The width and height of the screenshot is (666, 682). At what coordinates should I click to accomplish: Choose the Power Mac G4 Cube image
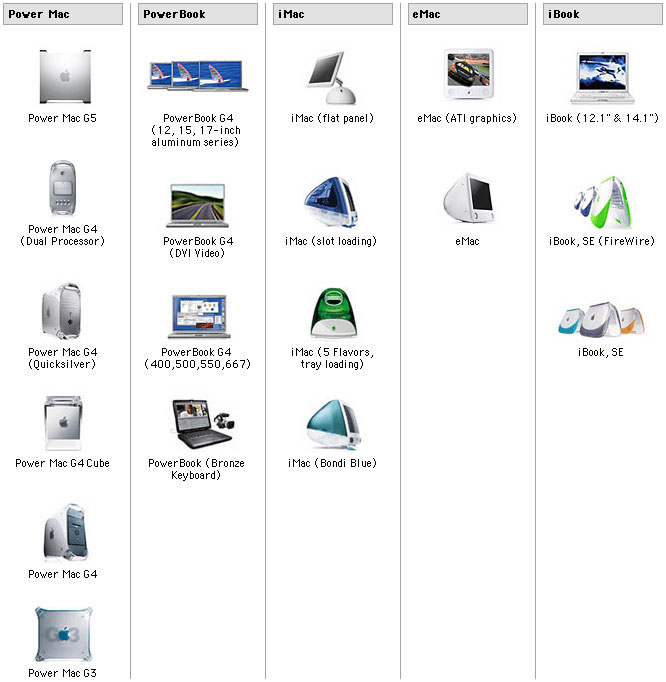click(63, 423)
